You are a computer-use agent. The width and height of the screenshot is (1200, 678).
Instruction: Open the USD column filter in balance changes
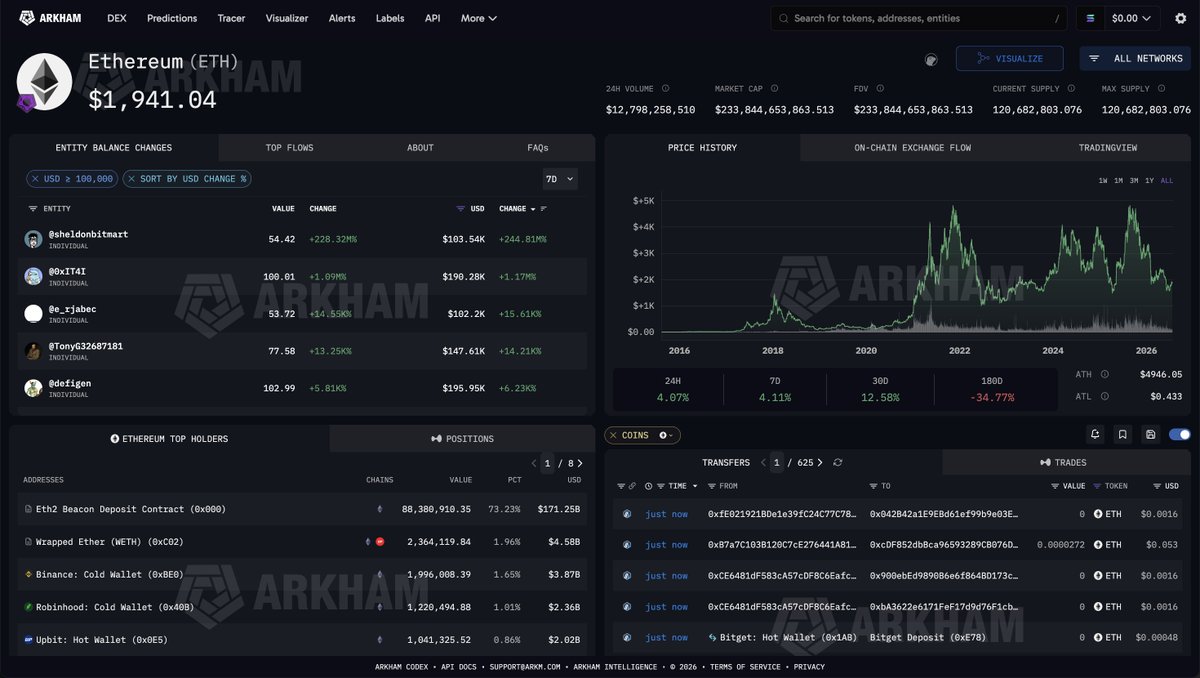[461, 209]
